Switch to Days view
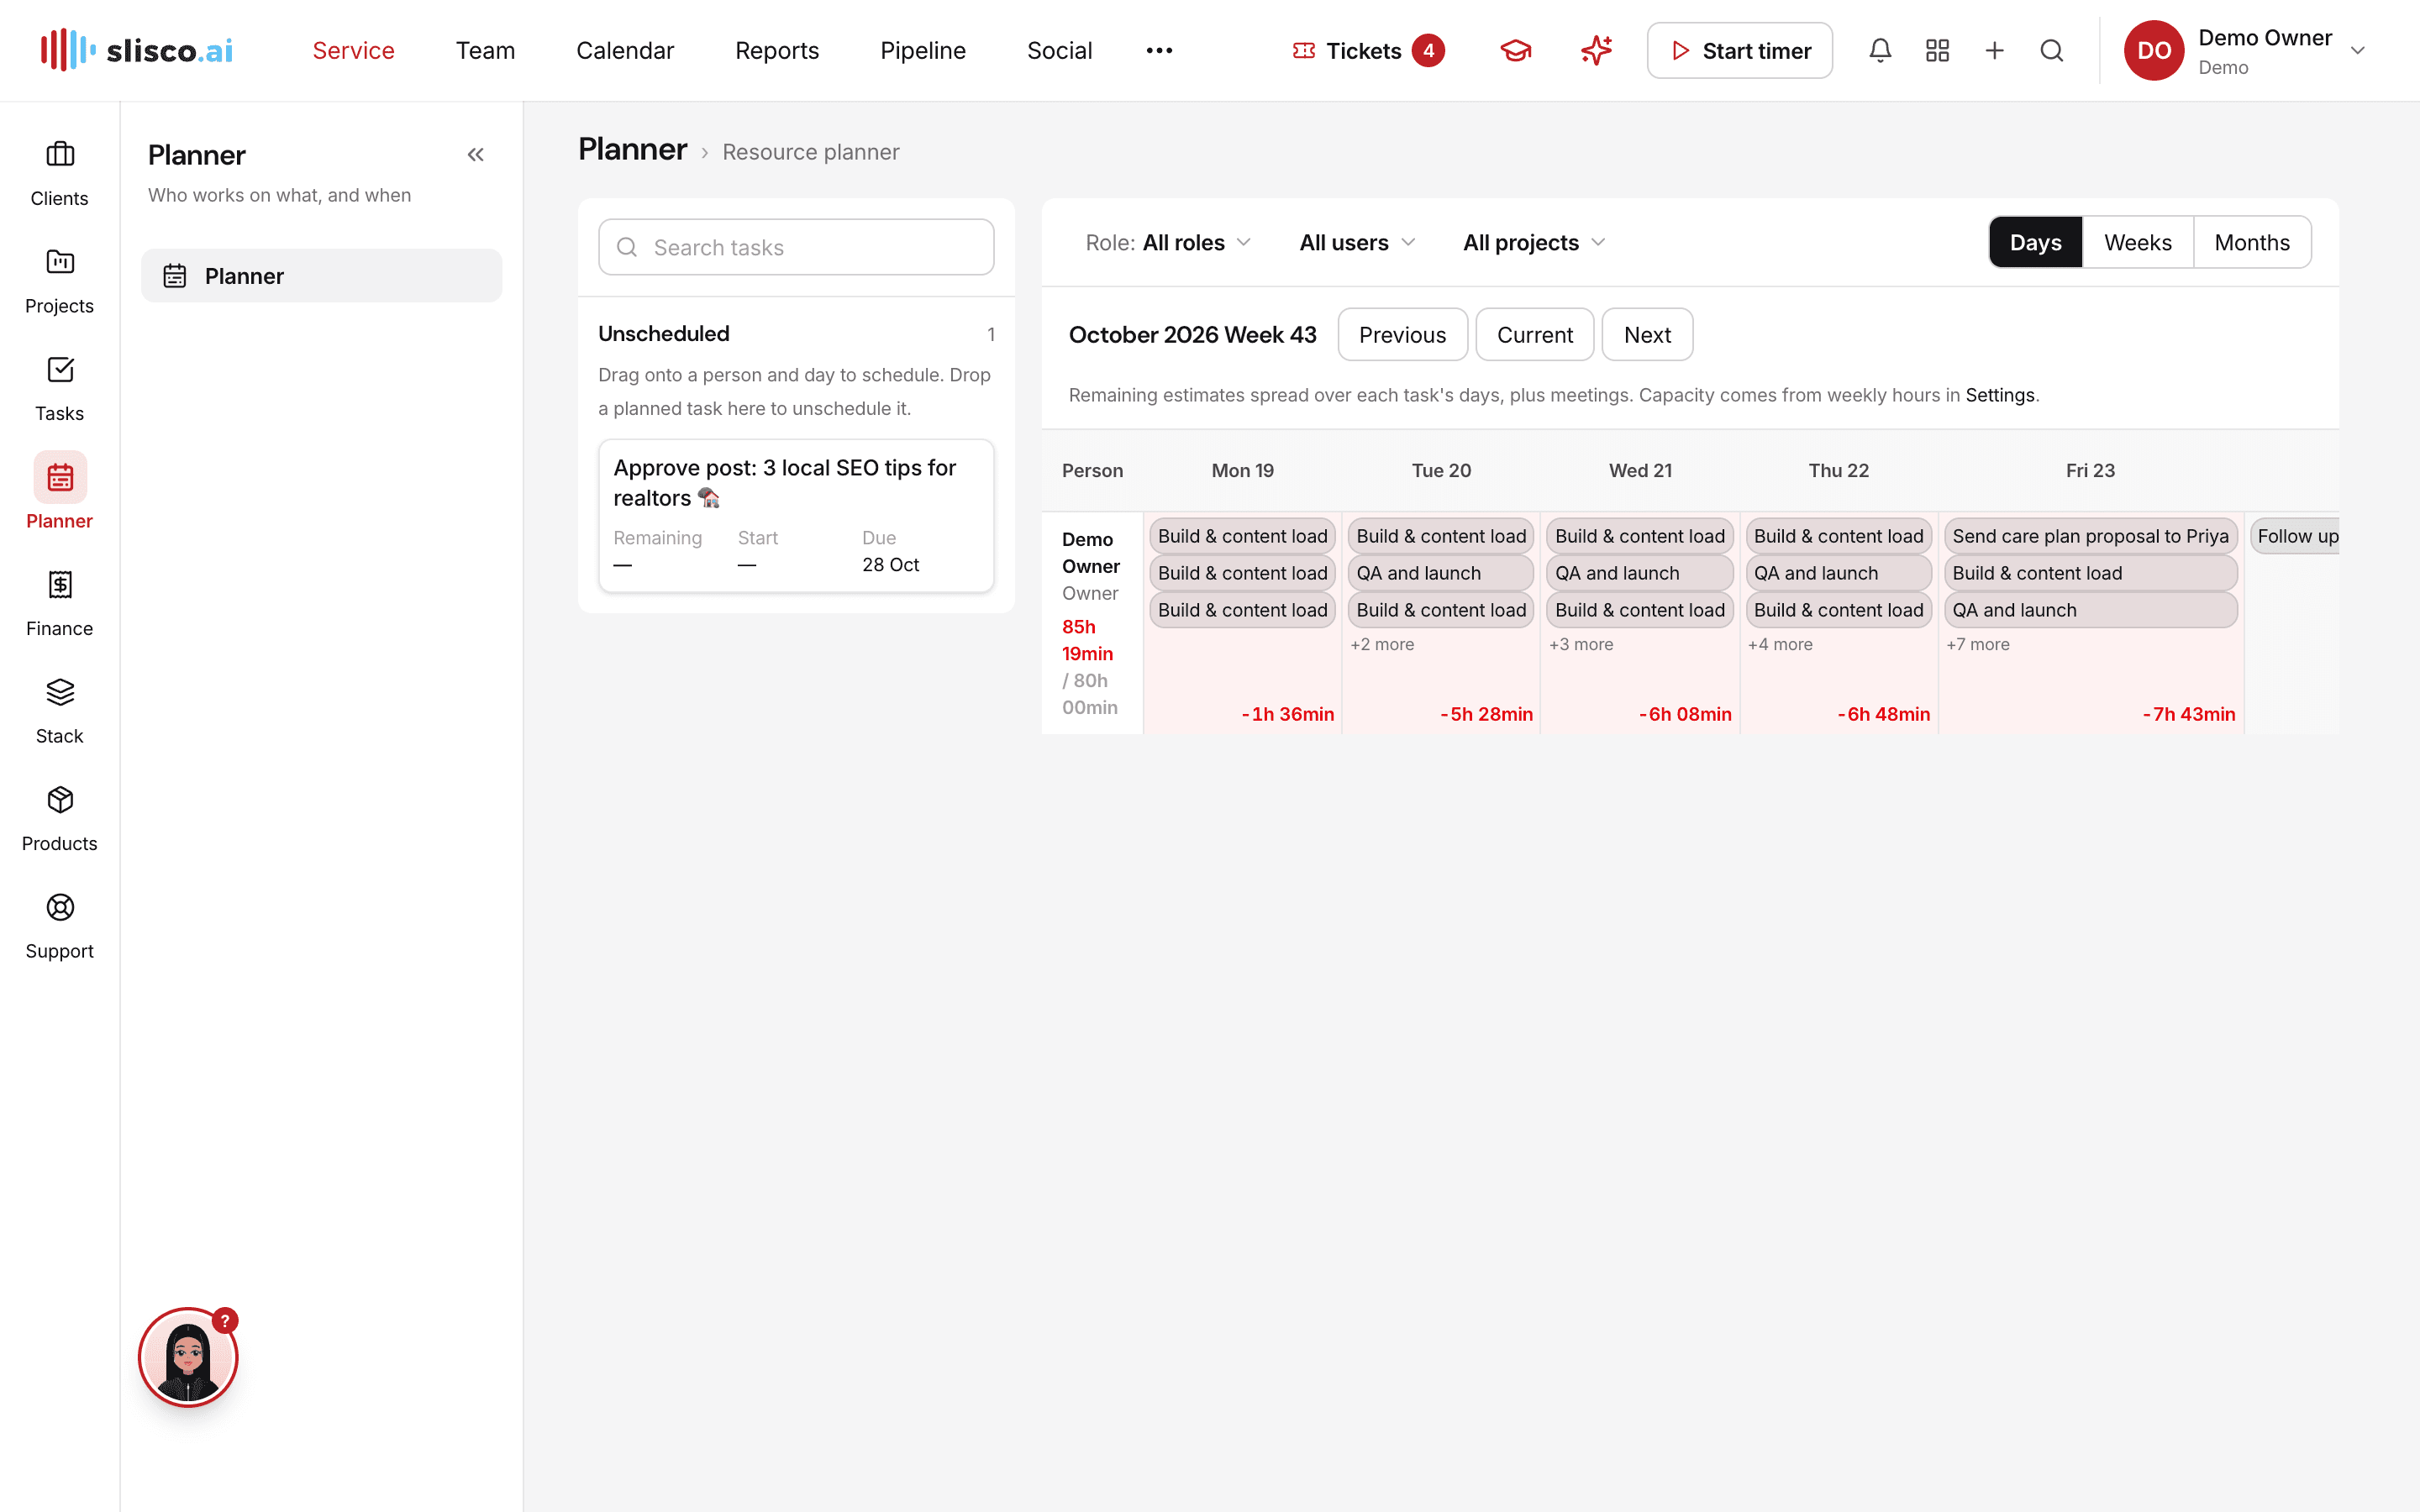The width and height of the screenshot is (2420, 1512). pyautogui.click(x=2035, y=242)
